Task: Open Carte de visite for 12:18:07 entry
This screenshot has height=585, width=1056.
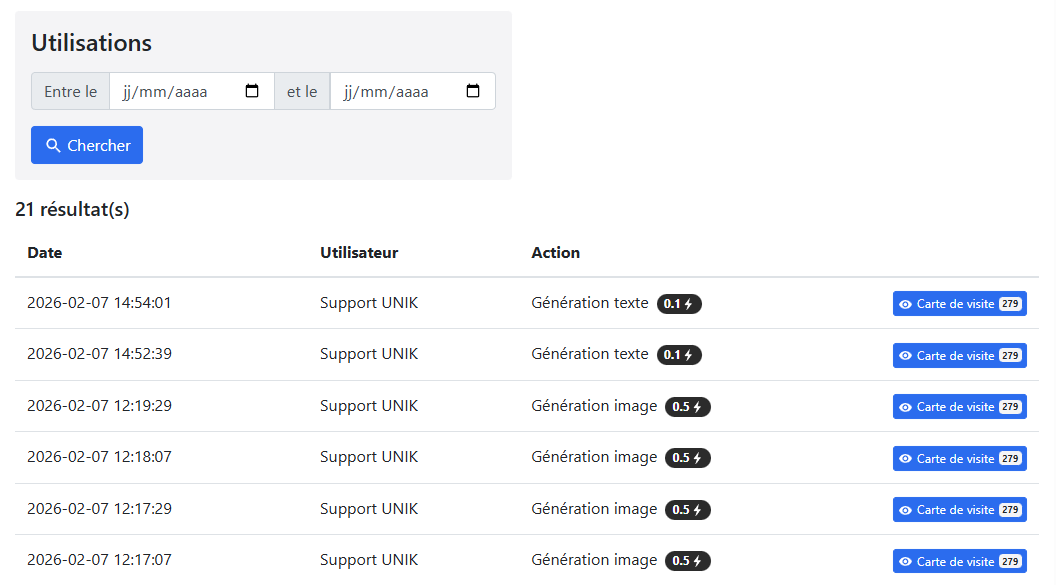Action: [959, 458]
